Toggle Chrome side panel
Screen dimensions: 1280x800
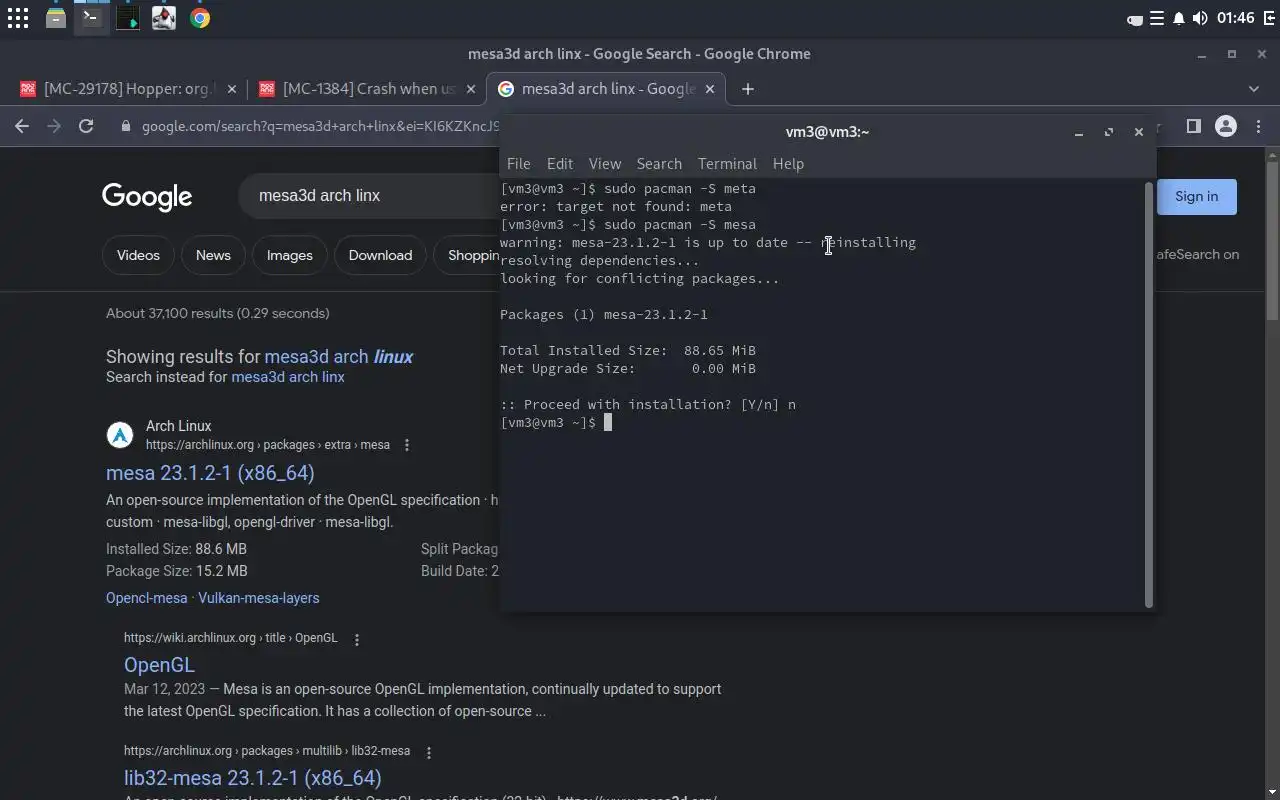tap(1193, 126)
